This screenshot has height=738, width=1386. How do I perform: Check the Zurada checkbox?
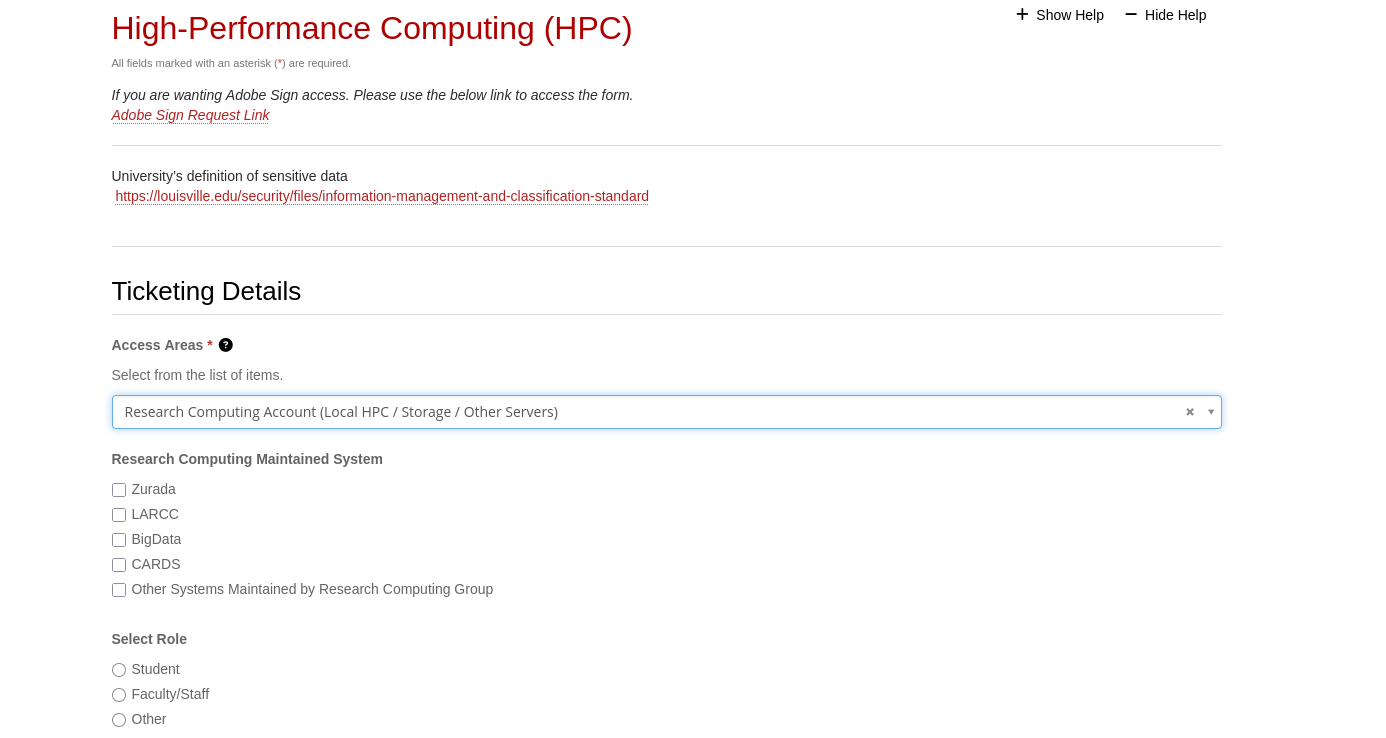[119, 490]
